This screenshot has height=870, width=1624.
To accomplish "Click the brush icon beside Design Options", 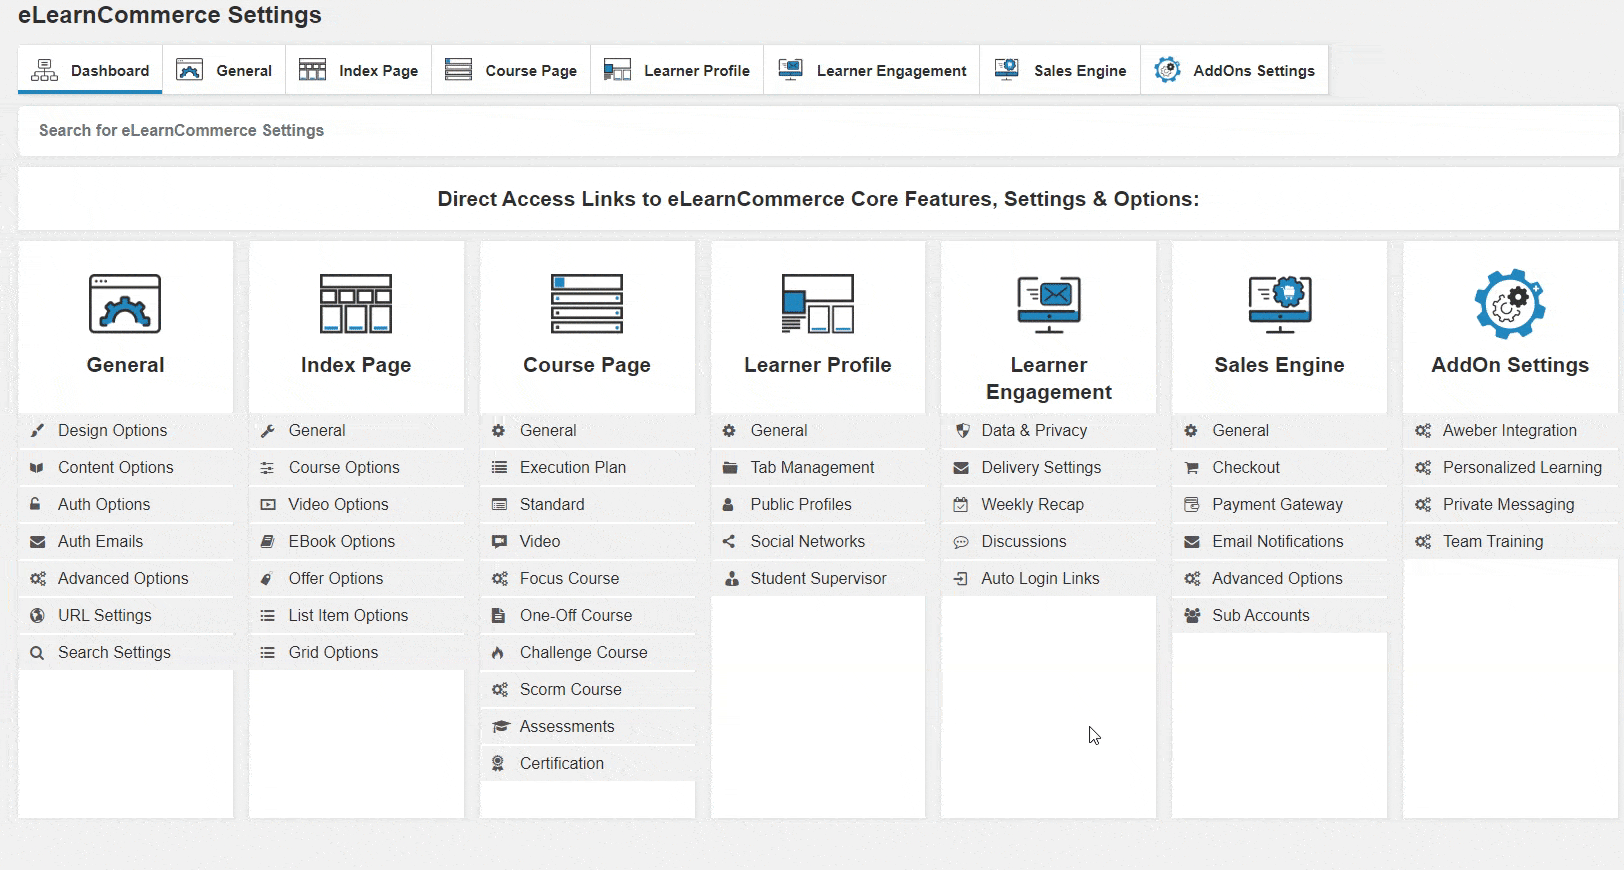I will click(x=37, y=431).
